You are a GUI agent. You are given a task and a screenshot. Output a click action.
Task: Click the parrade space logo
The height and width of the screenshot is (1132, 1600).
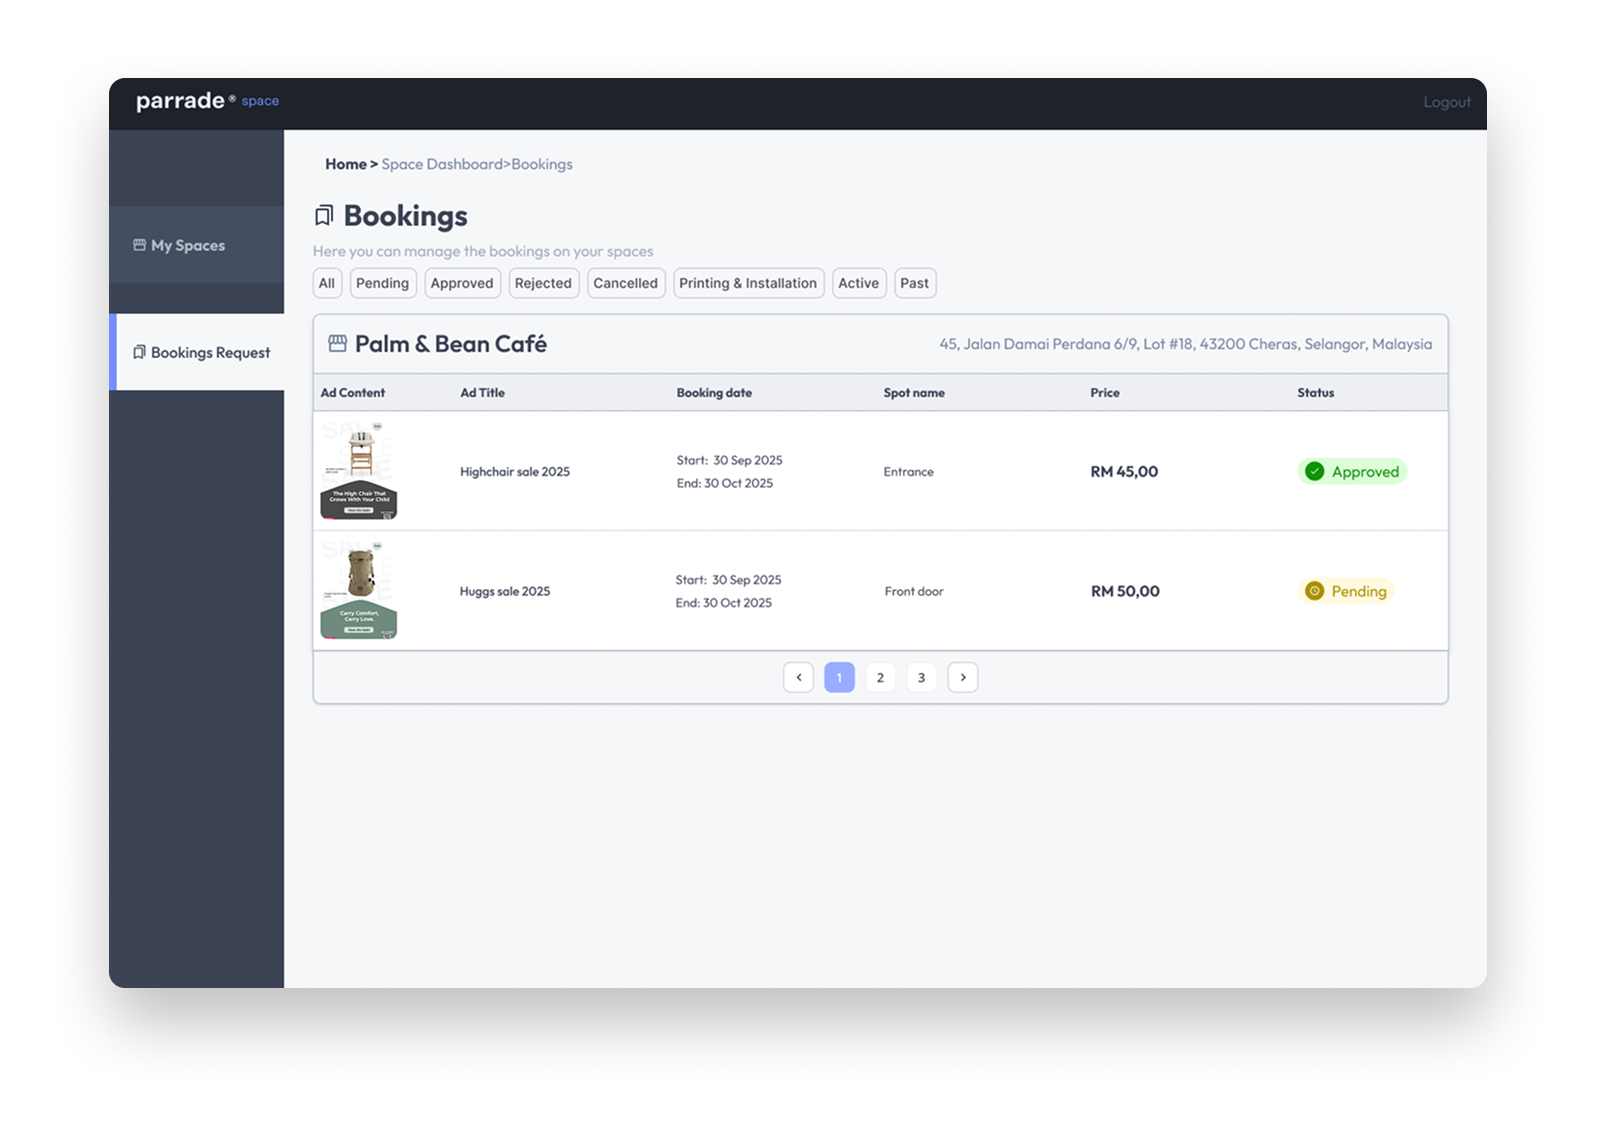207,101
